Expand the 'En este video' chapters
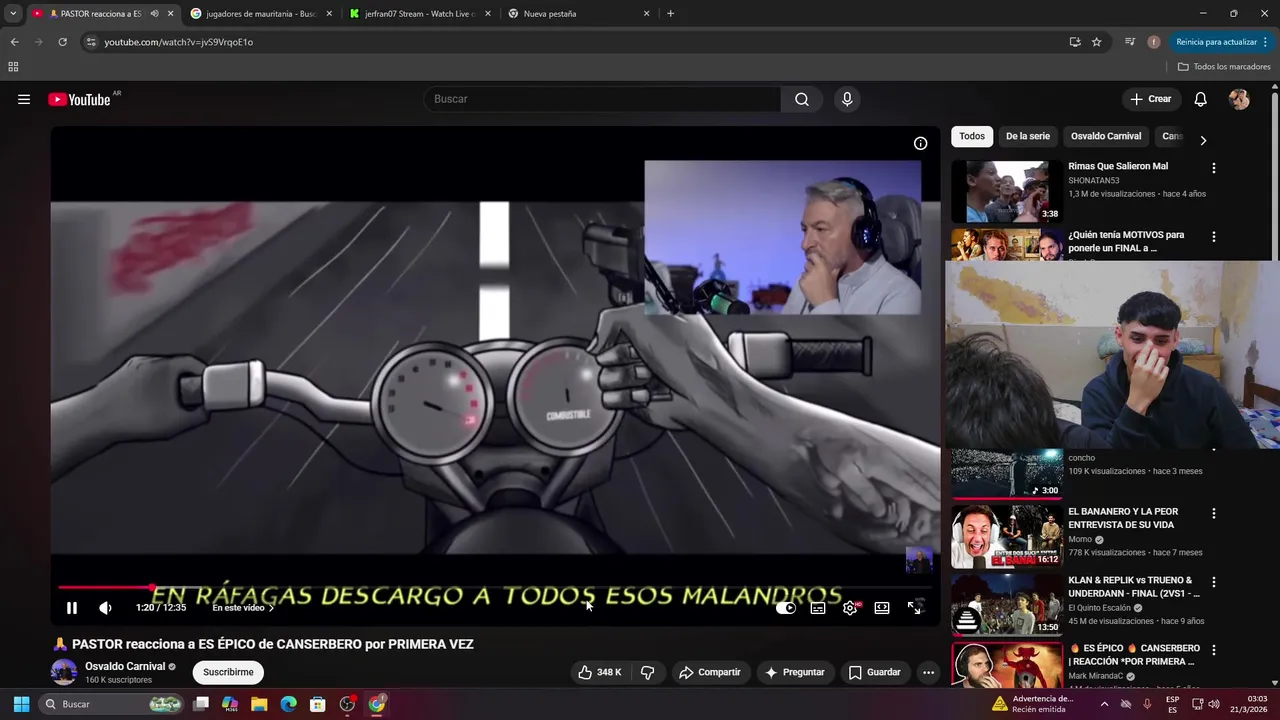This screenshot has height=720, width=1280. (x=243, y=608)
